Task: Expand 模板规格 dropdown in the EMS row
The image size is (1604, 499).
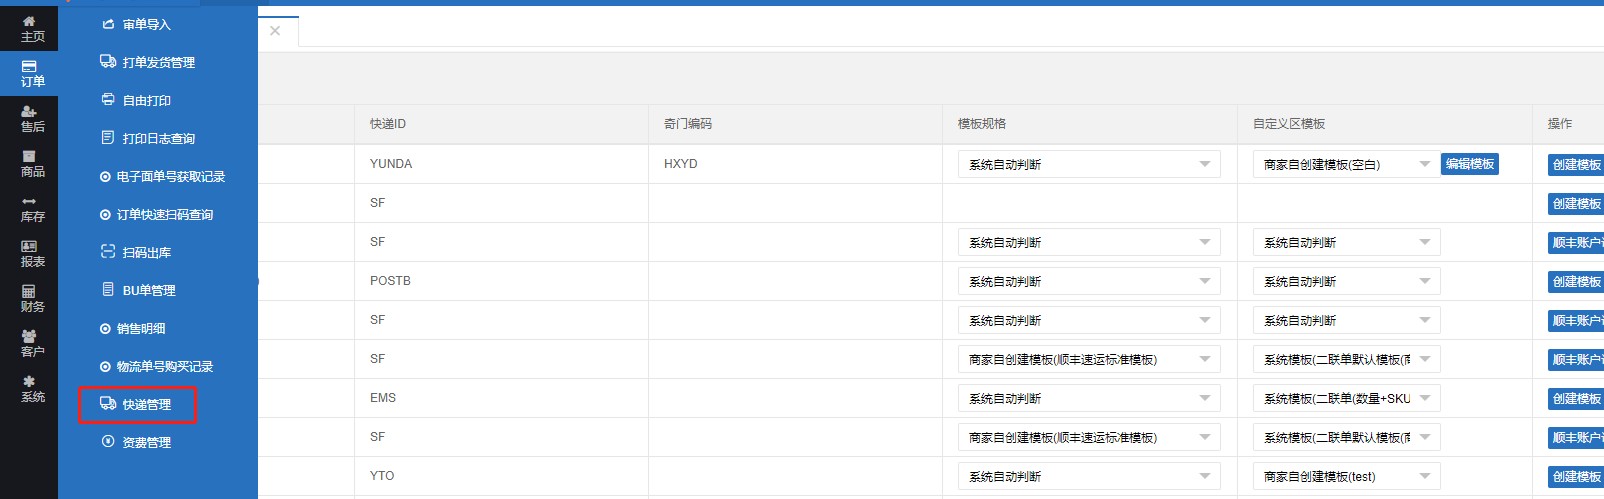Action: 1088,398
